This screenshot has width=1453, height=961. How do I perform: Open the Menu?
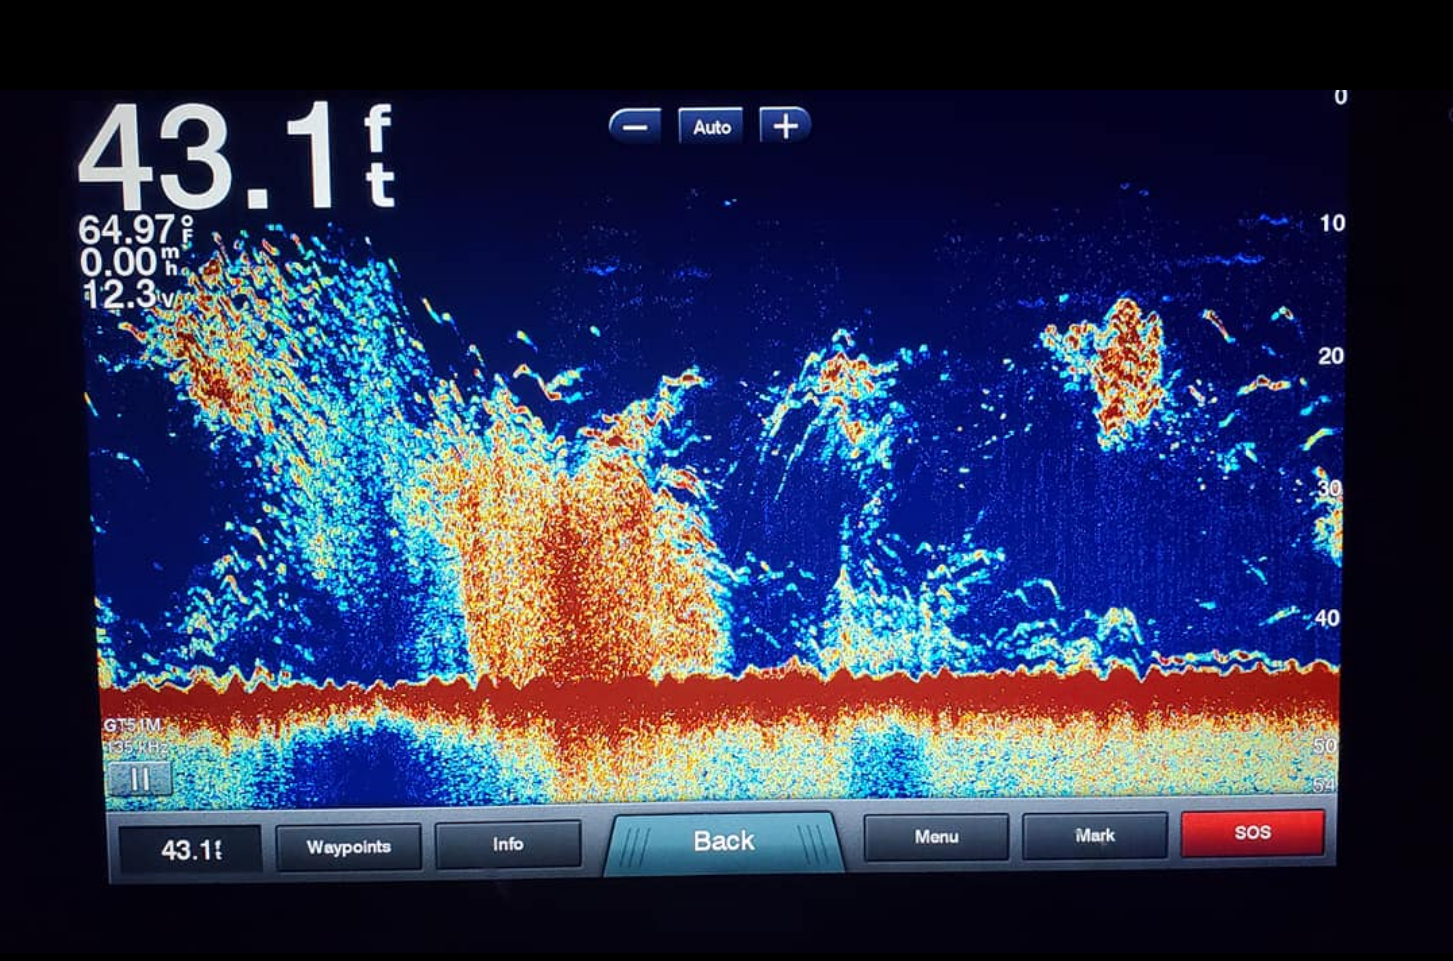click(x=936, y=837)
